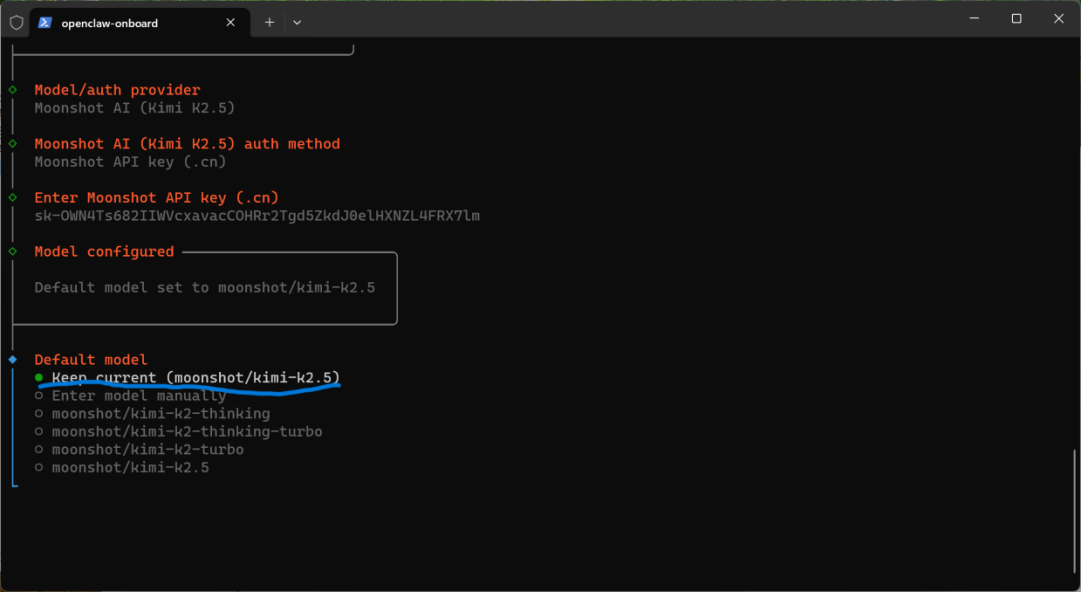Viewport: 1082px width, 592px height.
Task: Expand the new tab profile dropdown chevron
Action: 297,22
